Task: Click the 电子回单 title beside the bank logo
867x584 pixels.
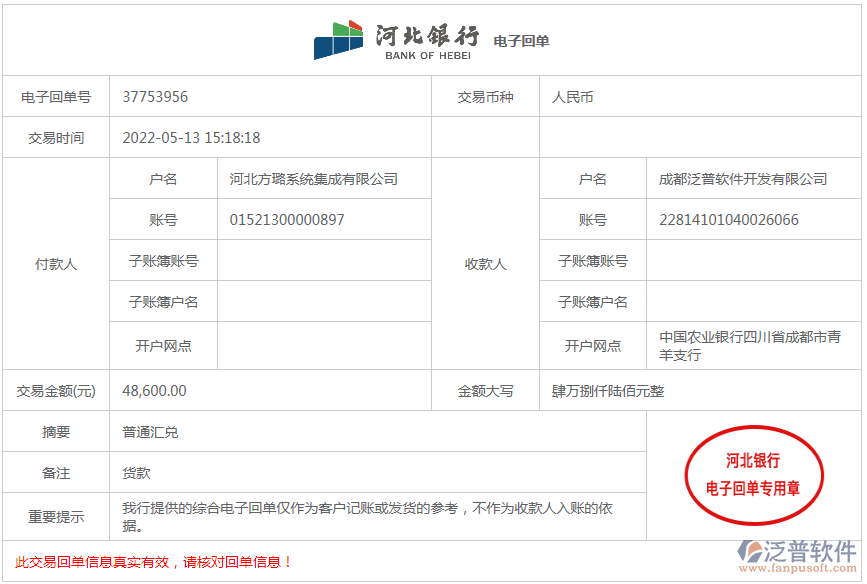Action: pos(521,42)
